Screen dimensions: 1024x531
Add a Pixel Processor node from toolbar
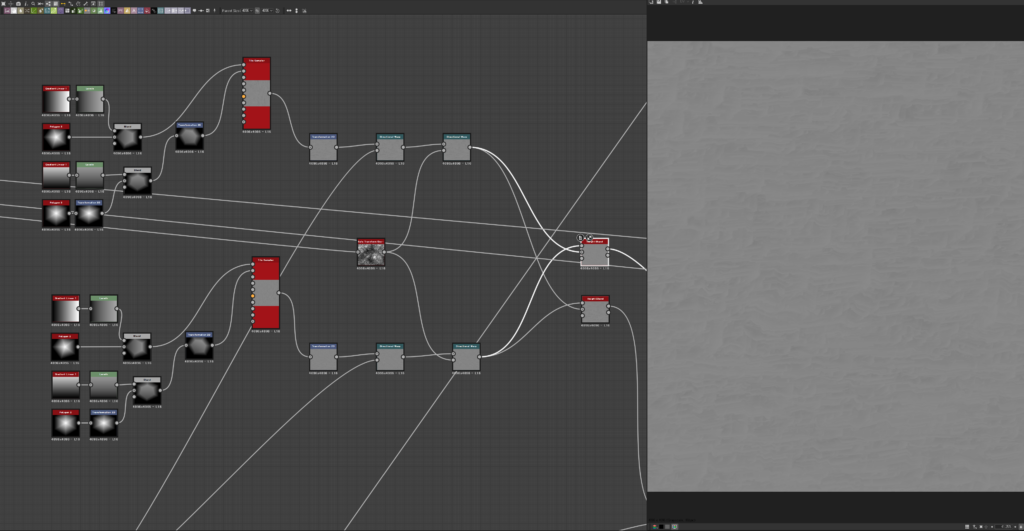[x=114, y=10]
